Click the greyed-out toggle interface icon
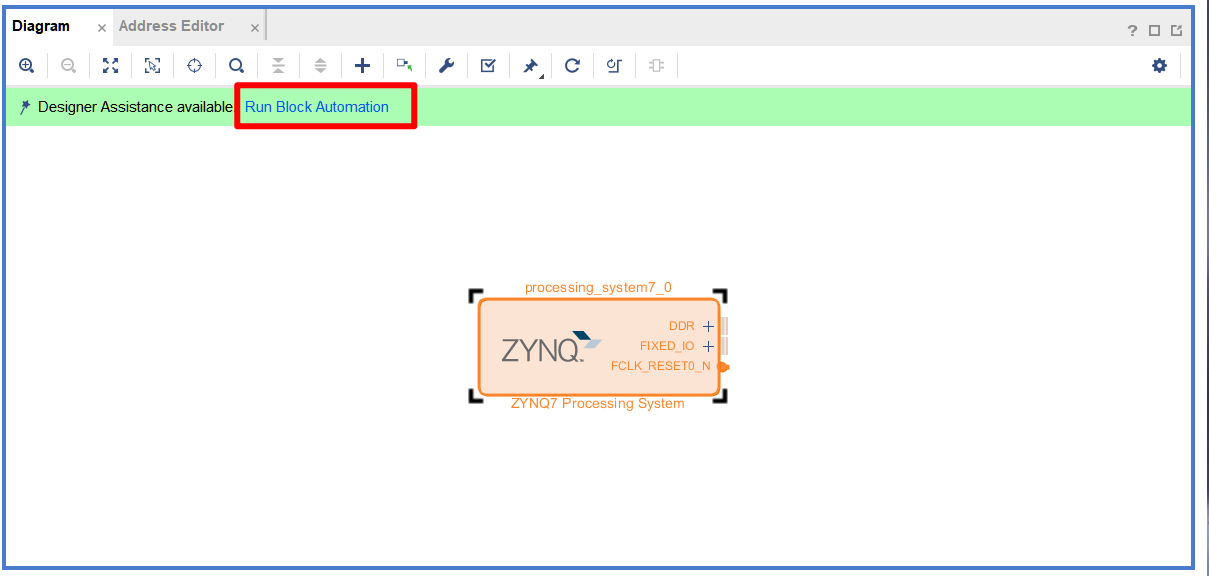1209x576 pixels. tap(656, 66)
